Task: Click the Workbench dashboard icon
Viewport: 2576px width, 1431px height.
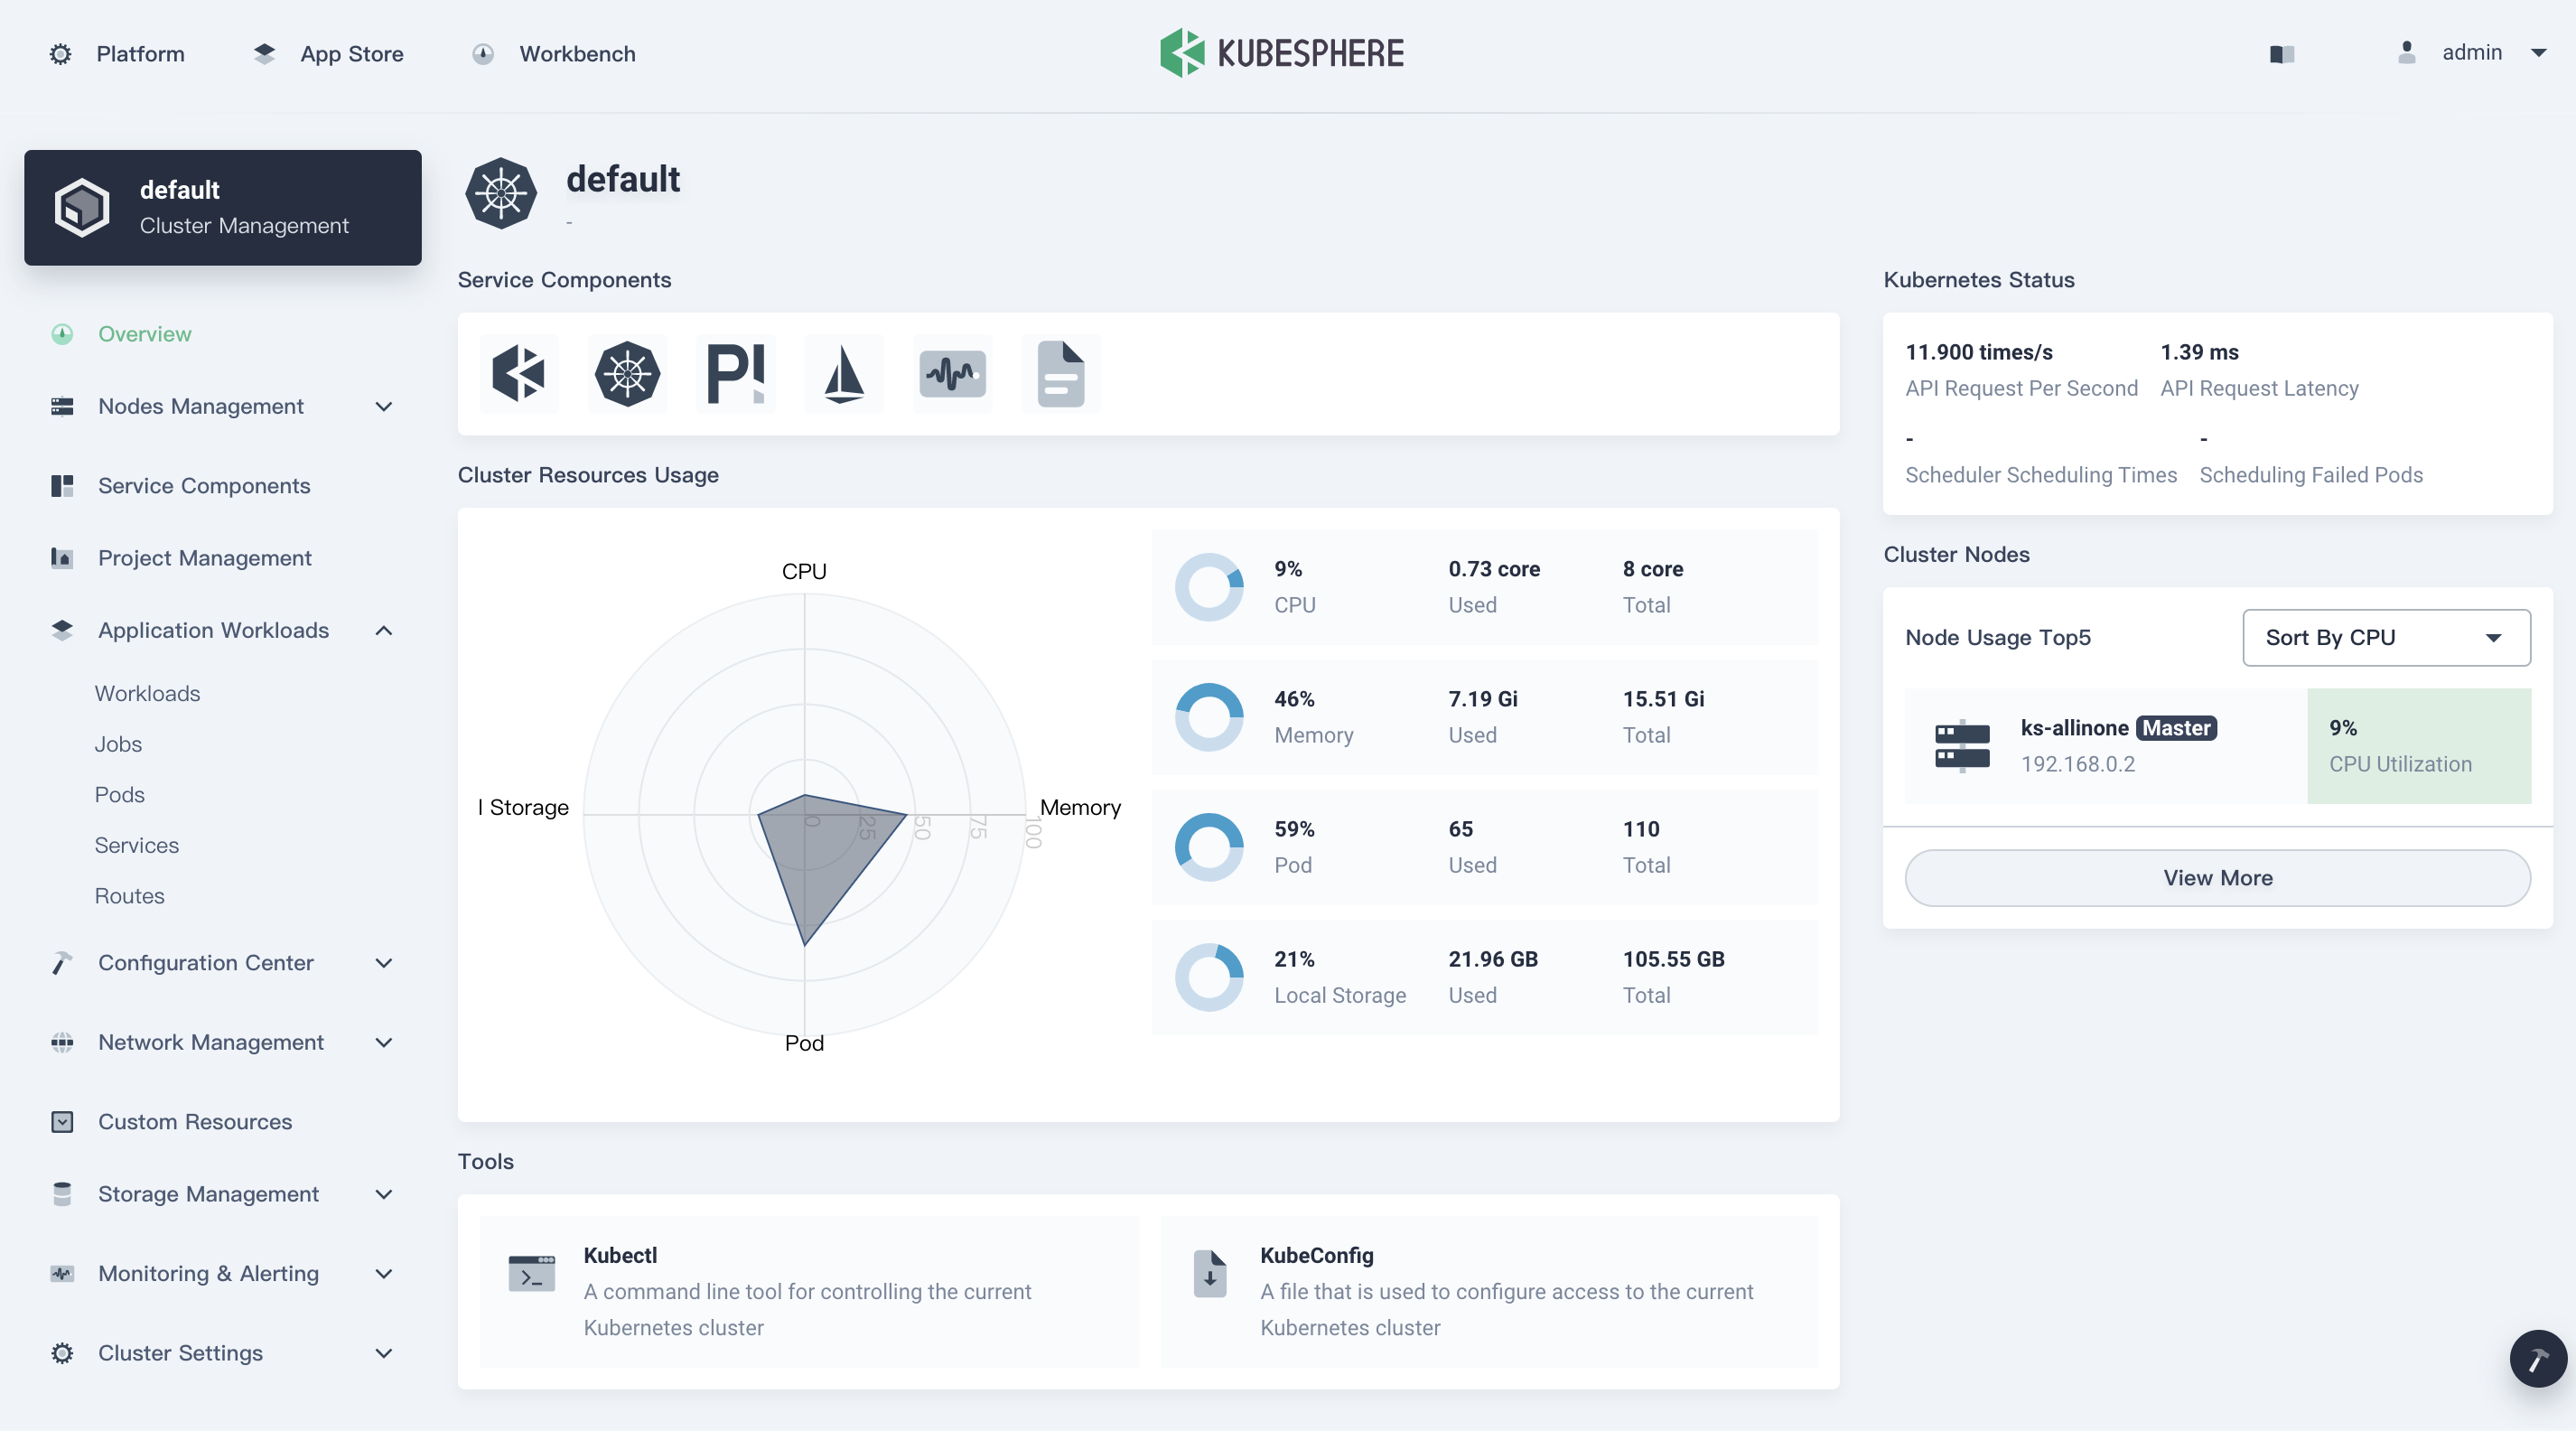Action: (483, 54)
